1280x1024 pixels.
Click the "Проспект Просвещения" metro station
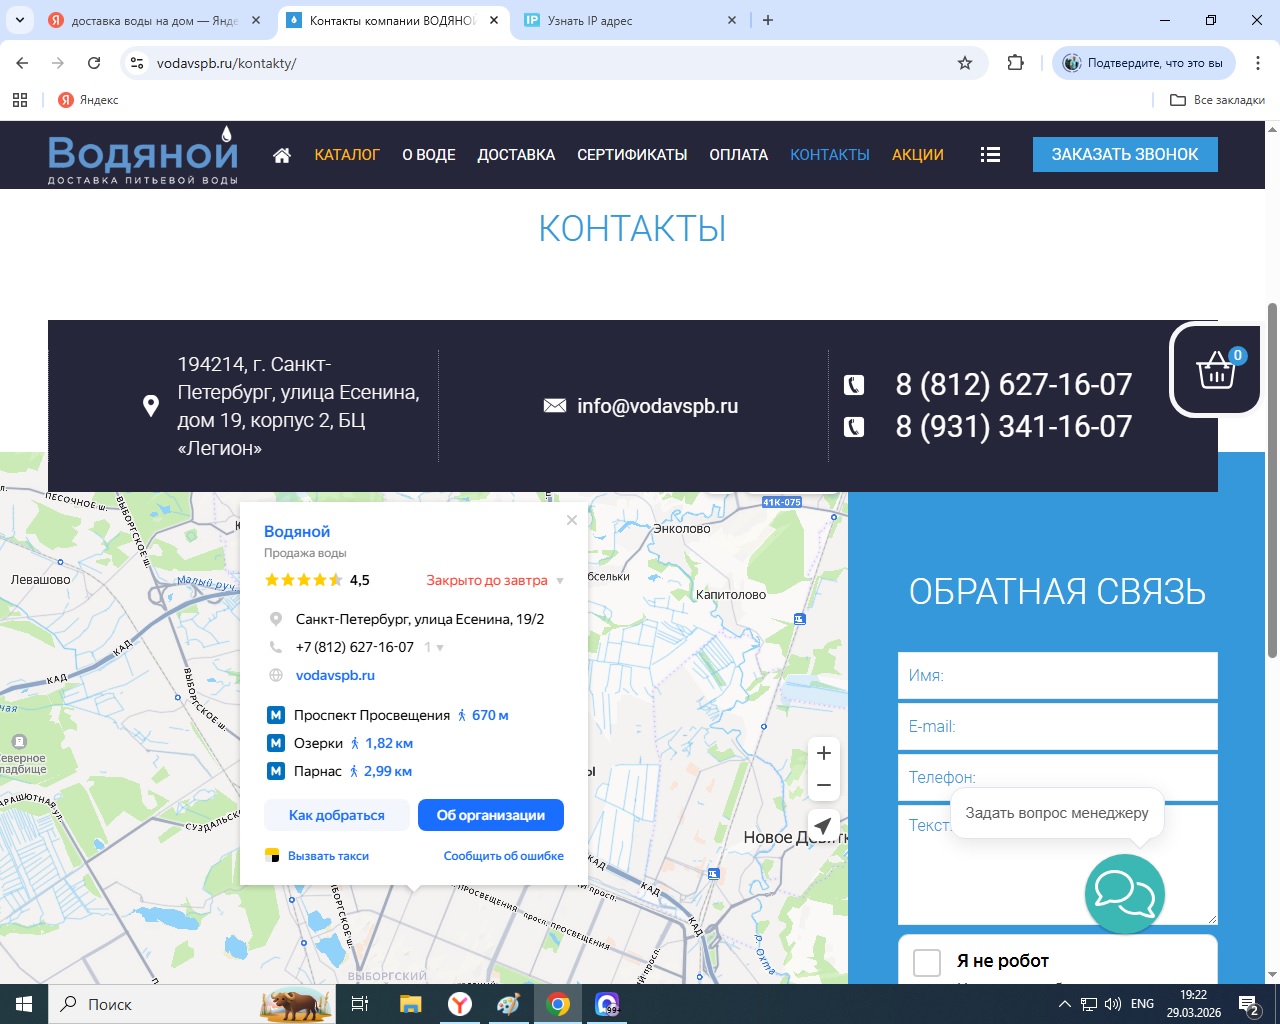click(x=372, y=715)
